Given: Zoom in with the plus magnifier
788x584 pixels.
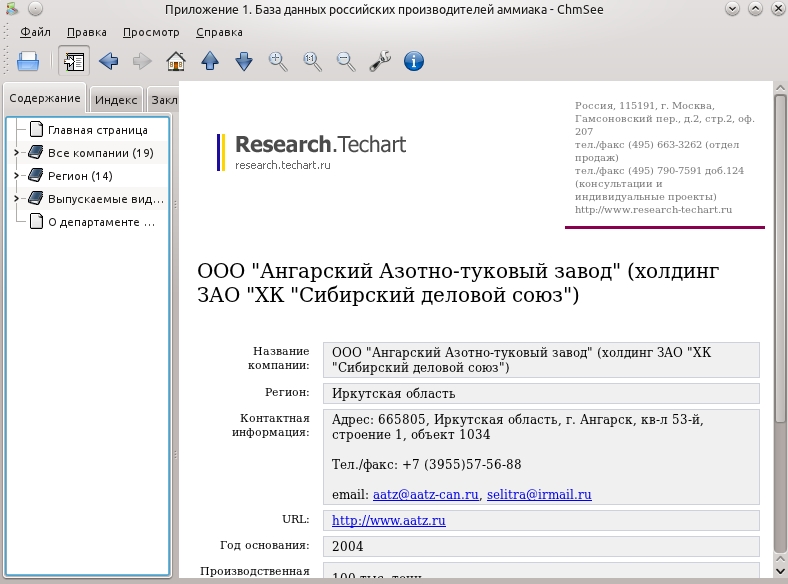Looking at the screenshot, I should click(x=278, y=61).
